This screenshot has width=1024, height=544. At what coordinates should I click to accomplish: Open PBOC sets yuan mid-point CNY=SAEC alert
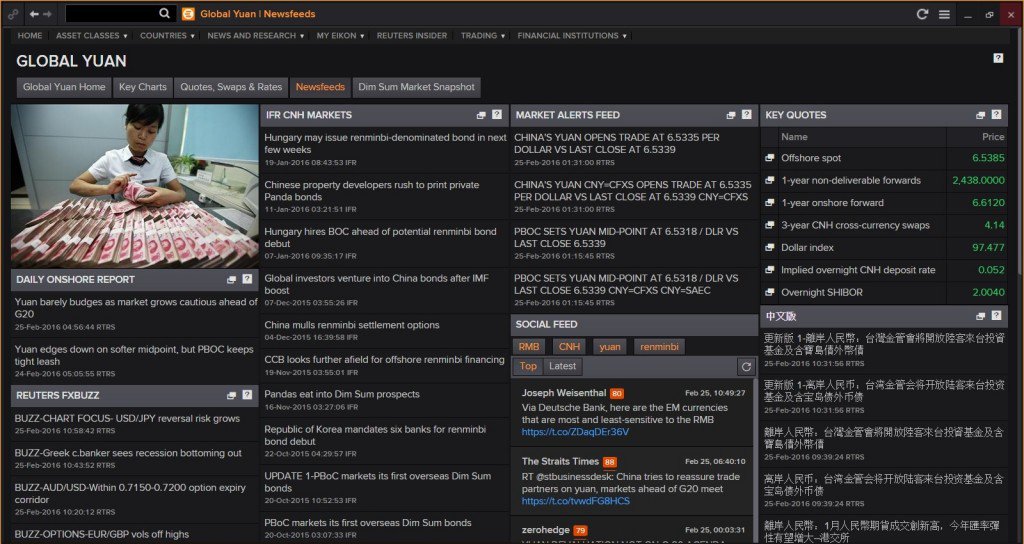626,284
